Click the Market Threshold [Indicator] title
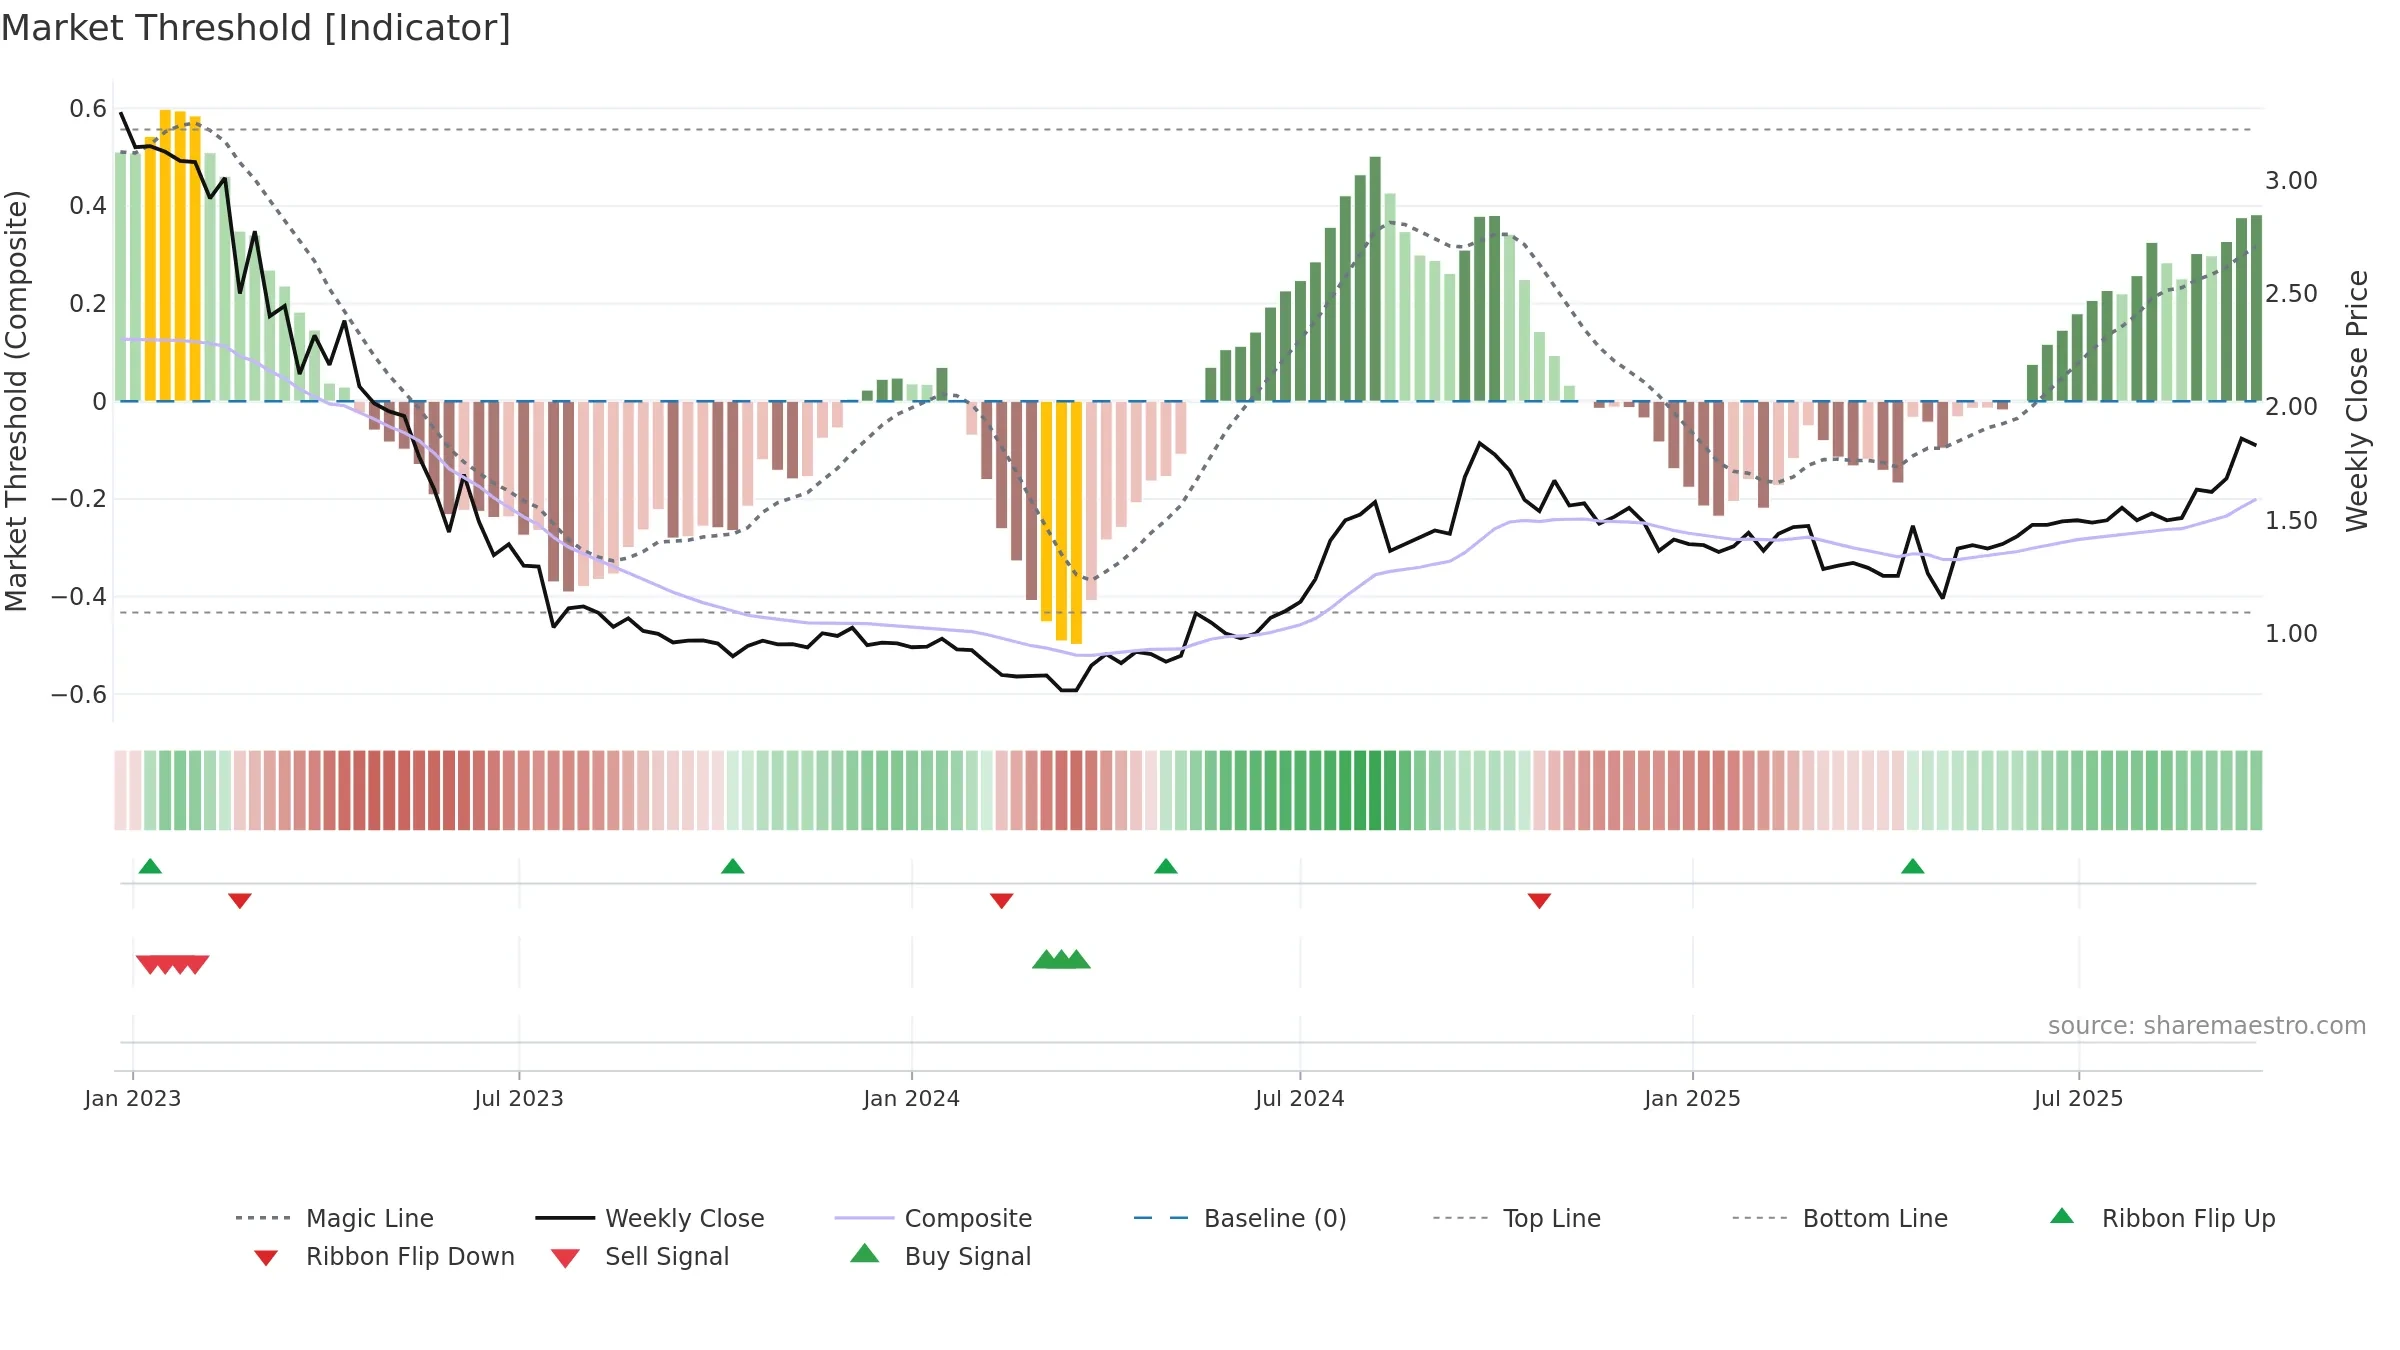The width and height of the screenshot is (2400, 1350). [256, 28]
